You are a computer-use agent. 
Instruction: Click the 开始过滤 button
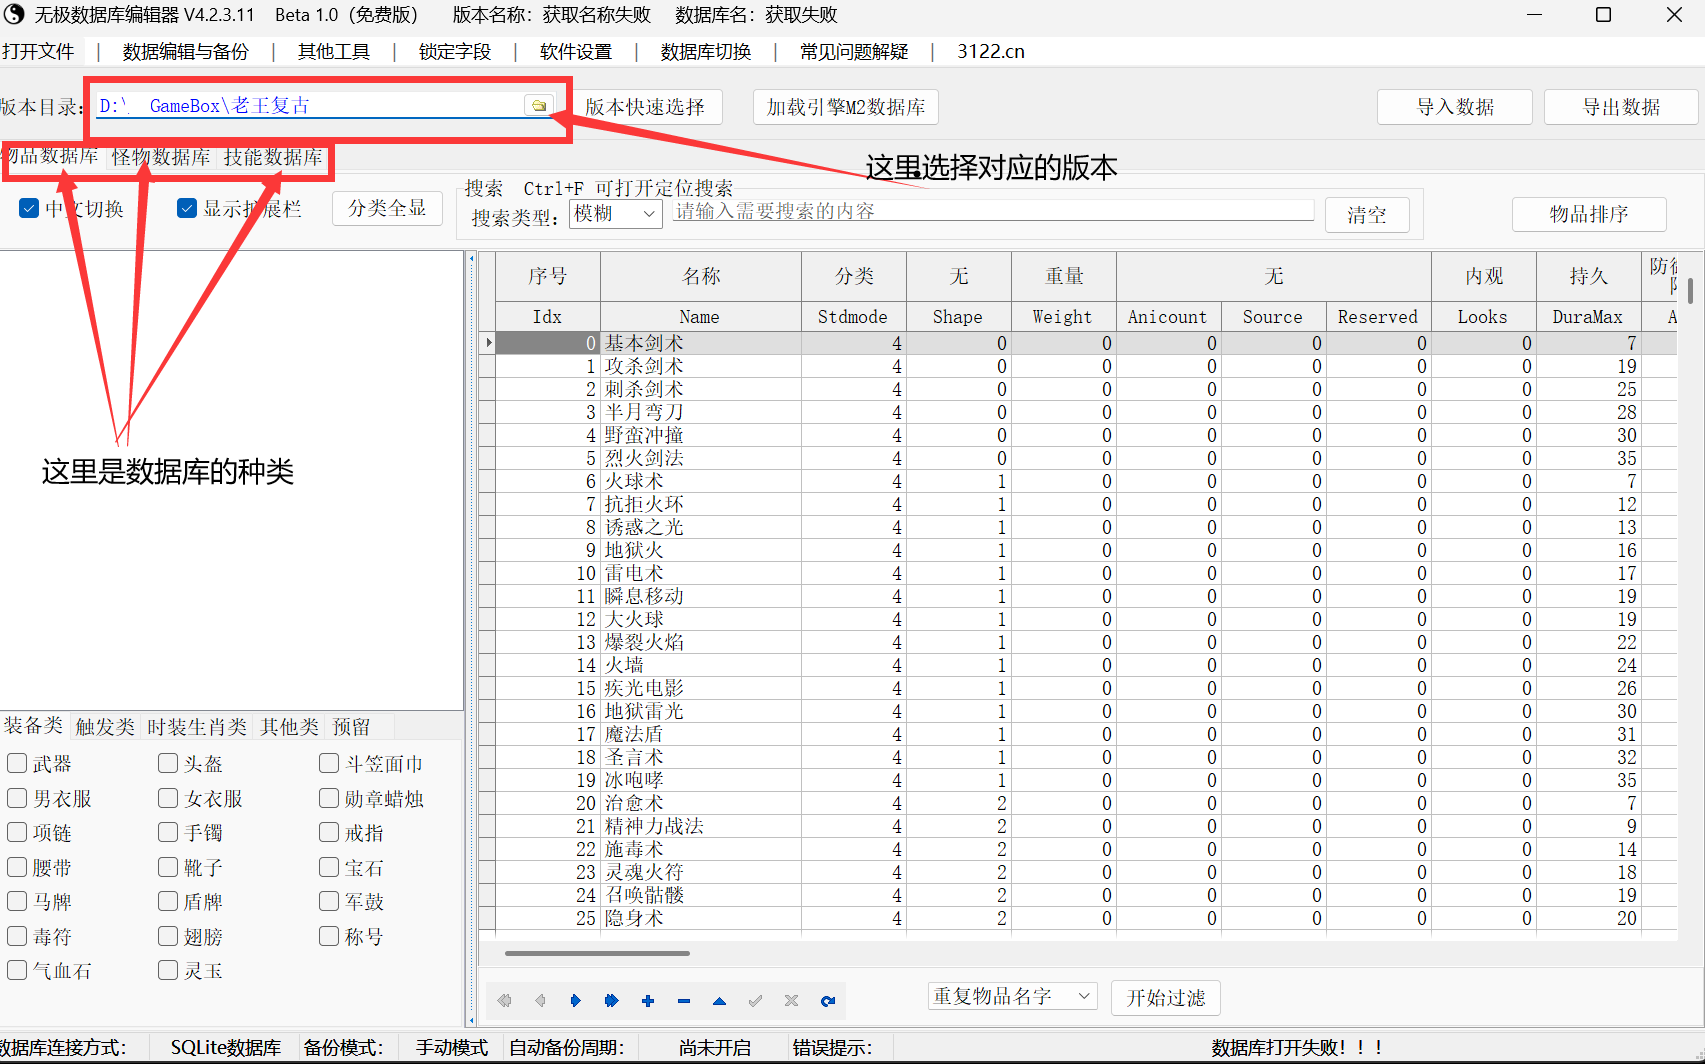[x=1166, y=998]
